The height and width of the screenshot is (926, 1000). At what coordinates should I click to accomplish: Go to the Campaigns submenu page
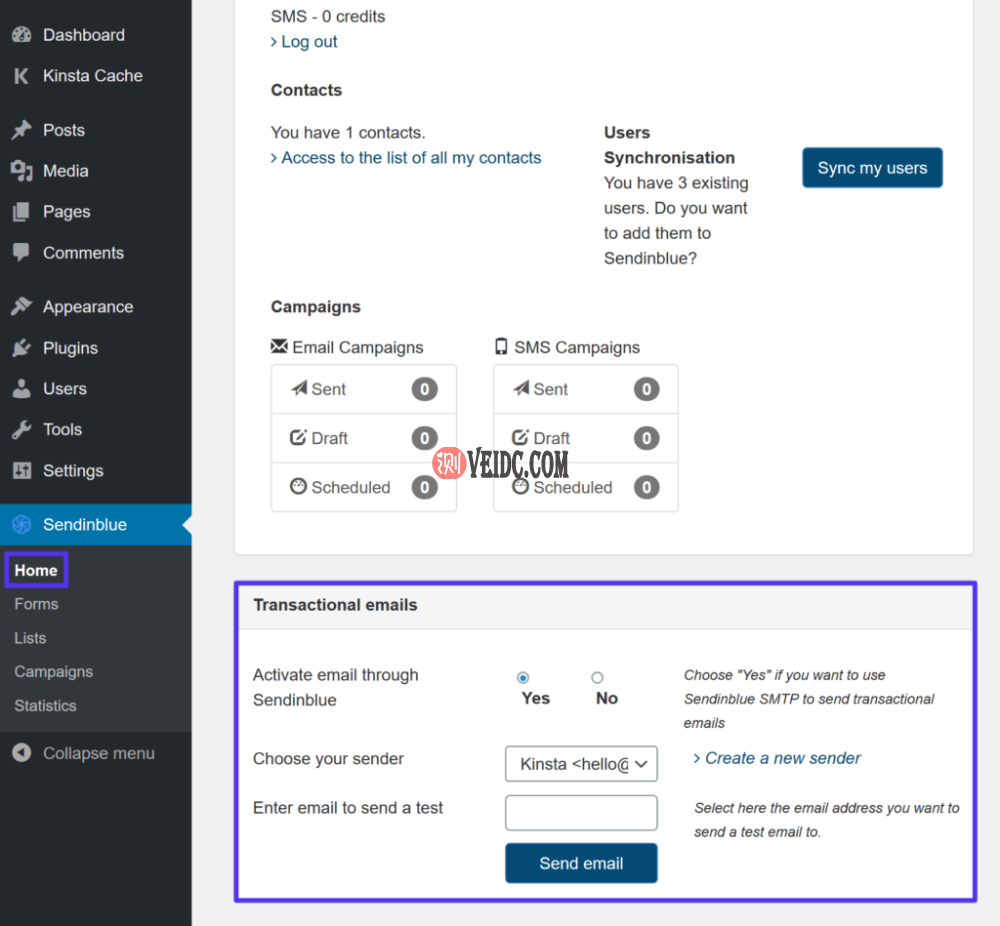click(x=53, y=672)
